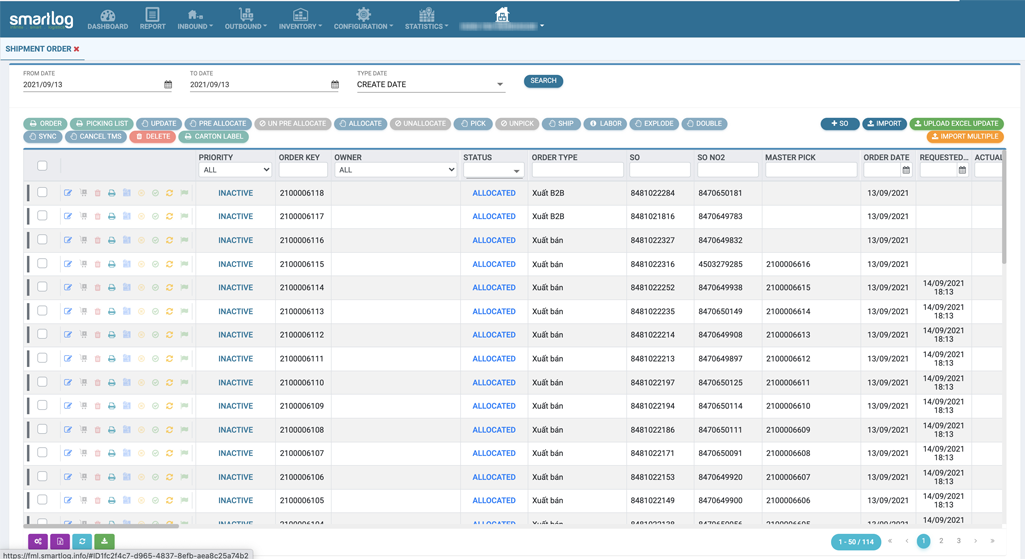Viewport: 1025px width, 559px height.
Task: Click the trash icon for order 2100006117
Action: pos(97,217)
